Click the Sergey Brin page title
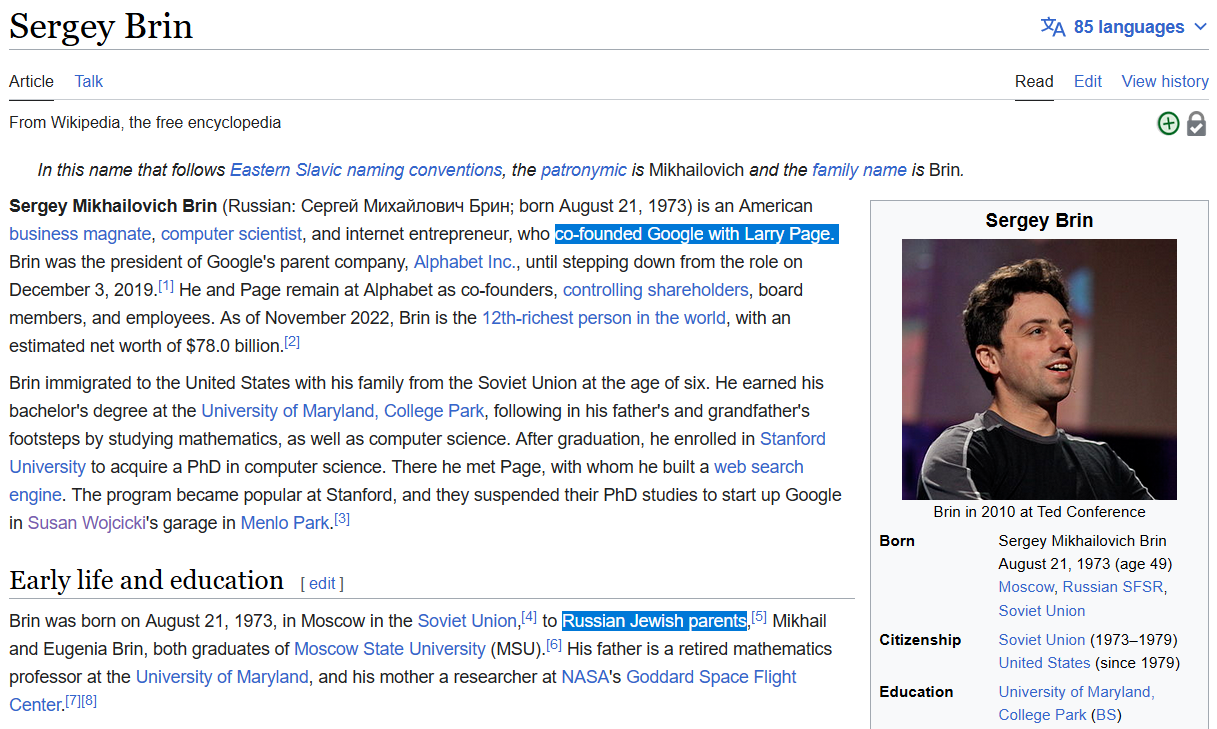 click(101, 26)
